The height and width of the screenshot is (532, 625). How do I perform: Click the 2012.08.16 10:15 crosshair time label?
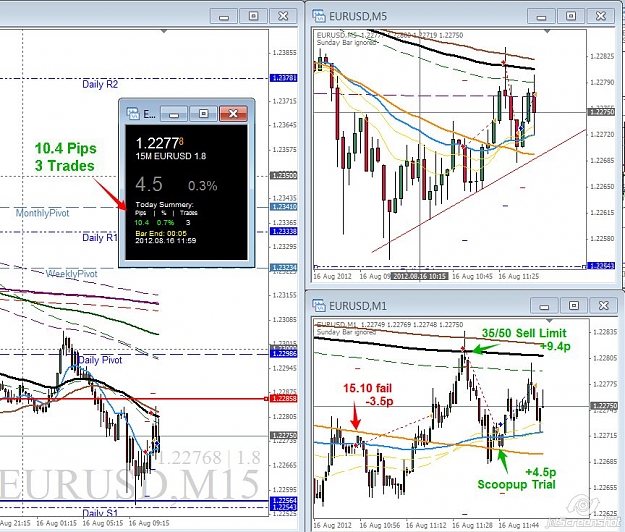[x=419, y=276]
